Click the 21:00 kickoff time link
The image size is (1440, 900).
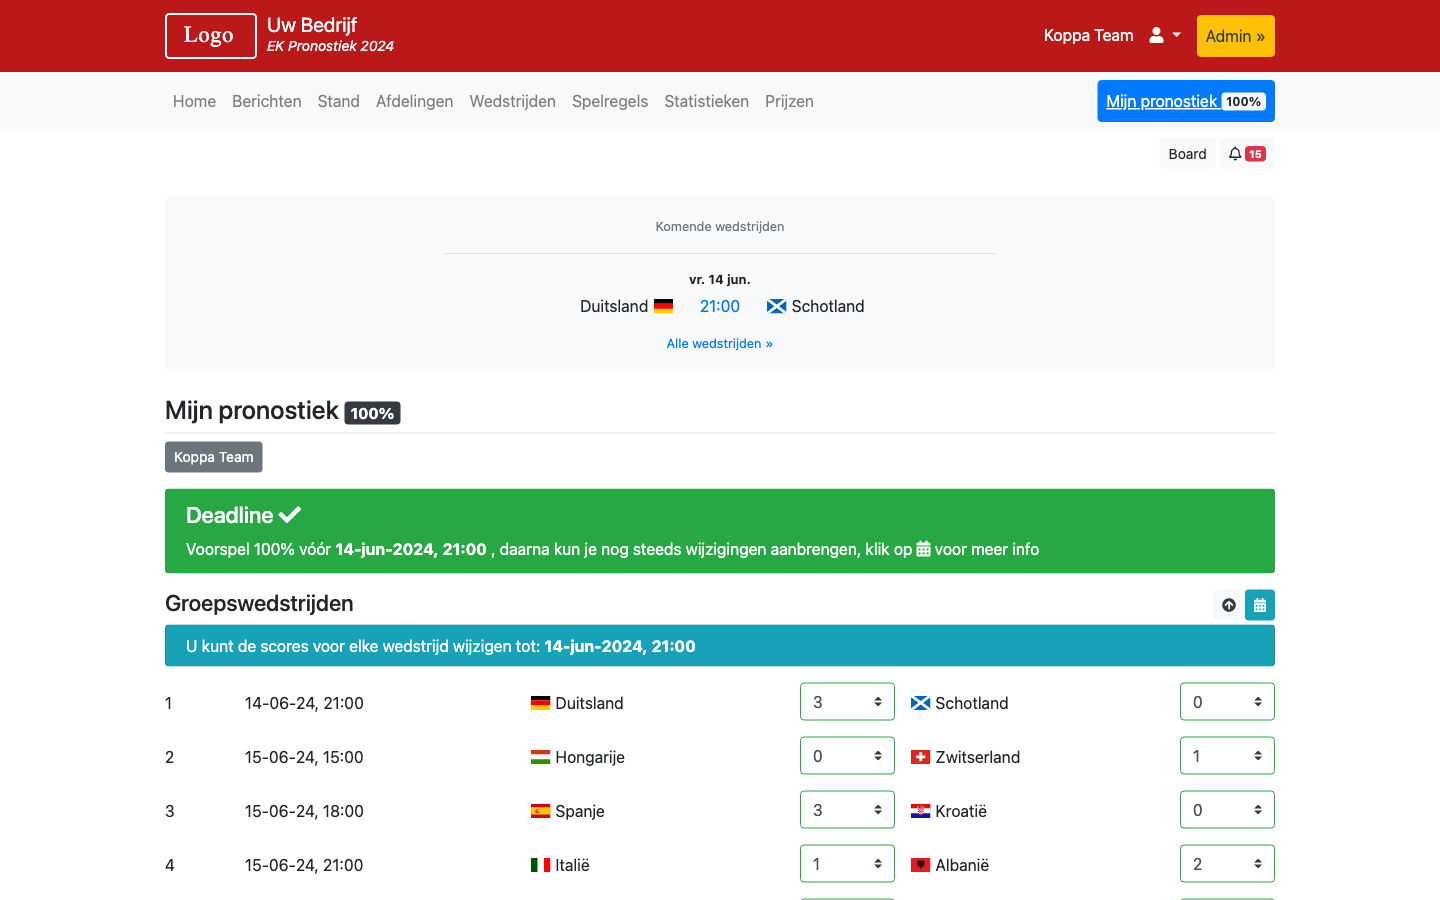[x=720, y=306]
